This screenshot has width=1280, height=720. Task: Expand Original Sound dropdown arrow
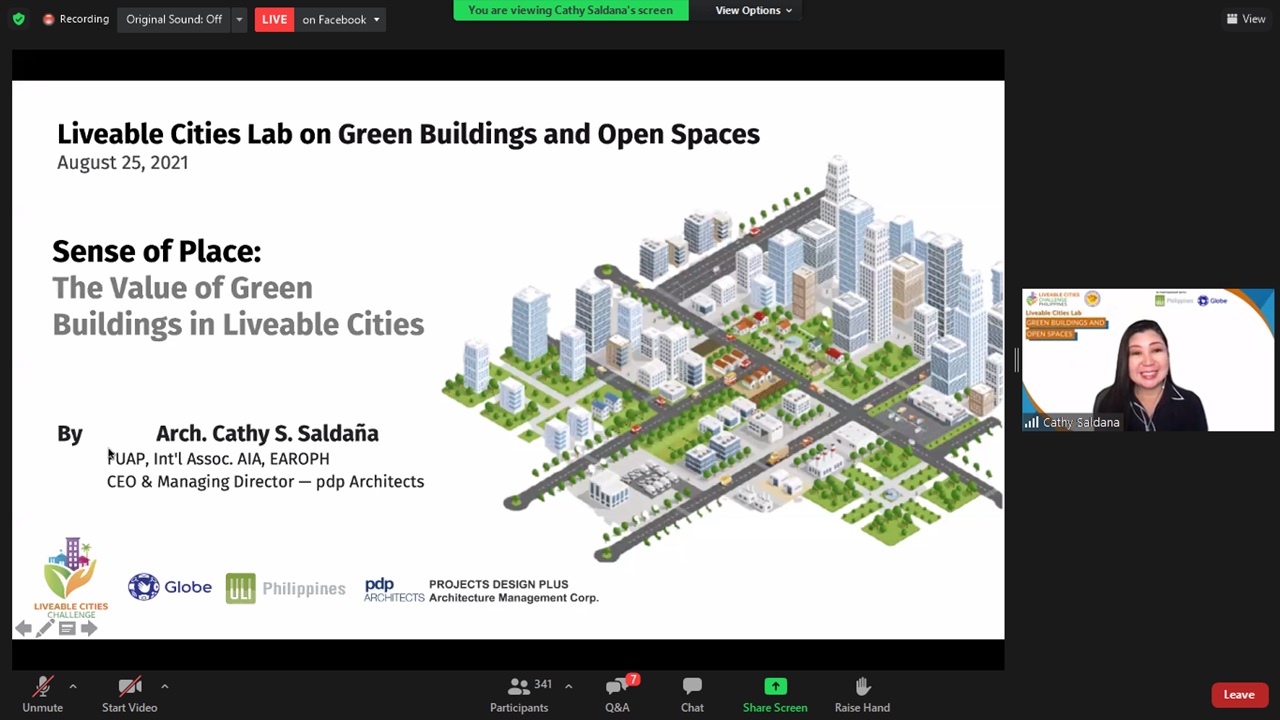[239, 19]
